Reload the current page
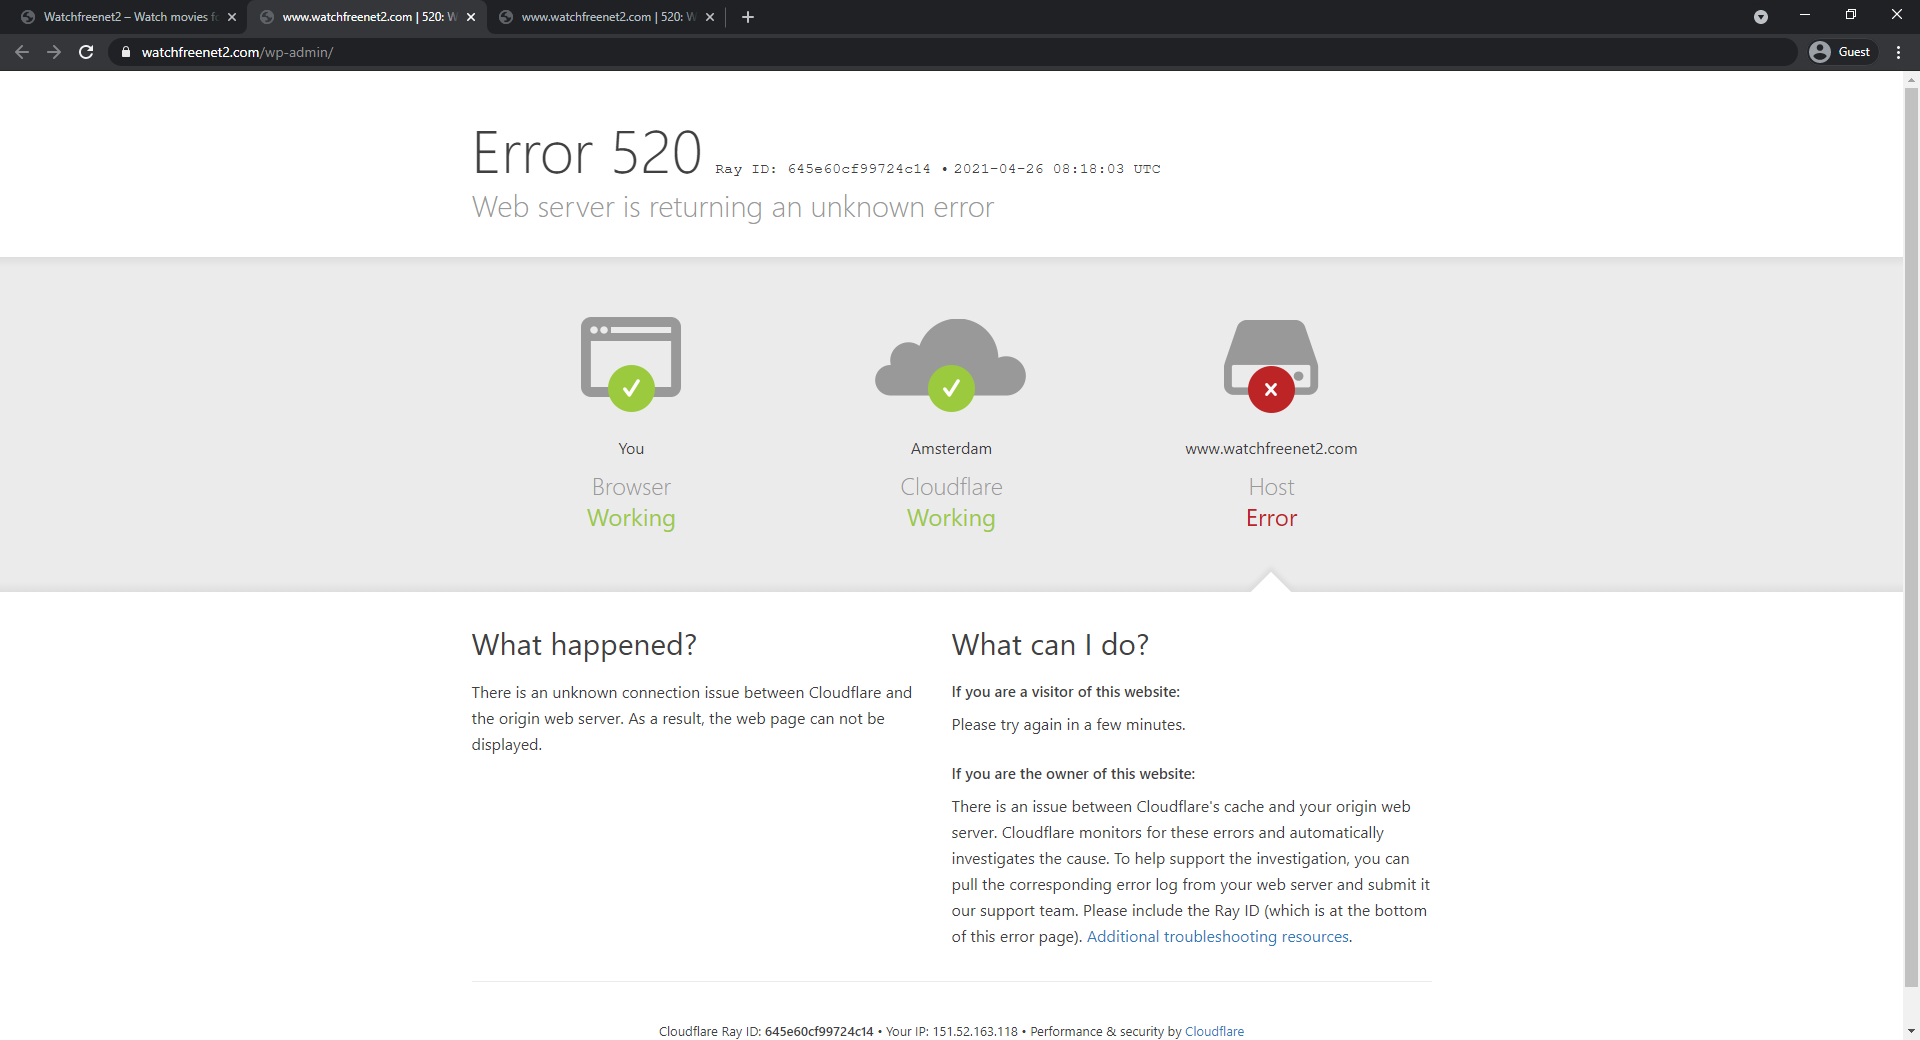The image size is (1920, 1040). (86, 52)
